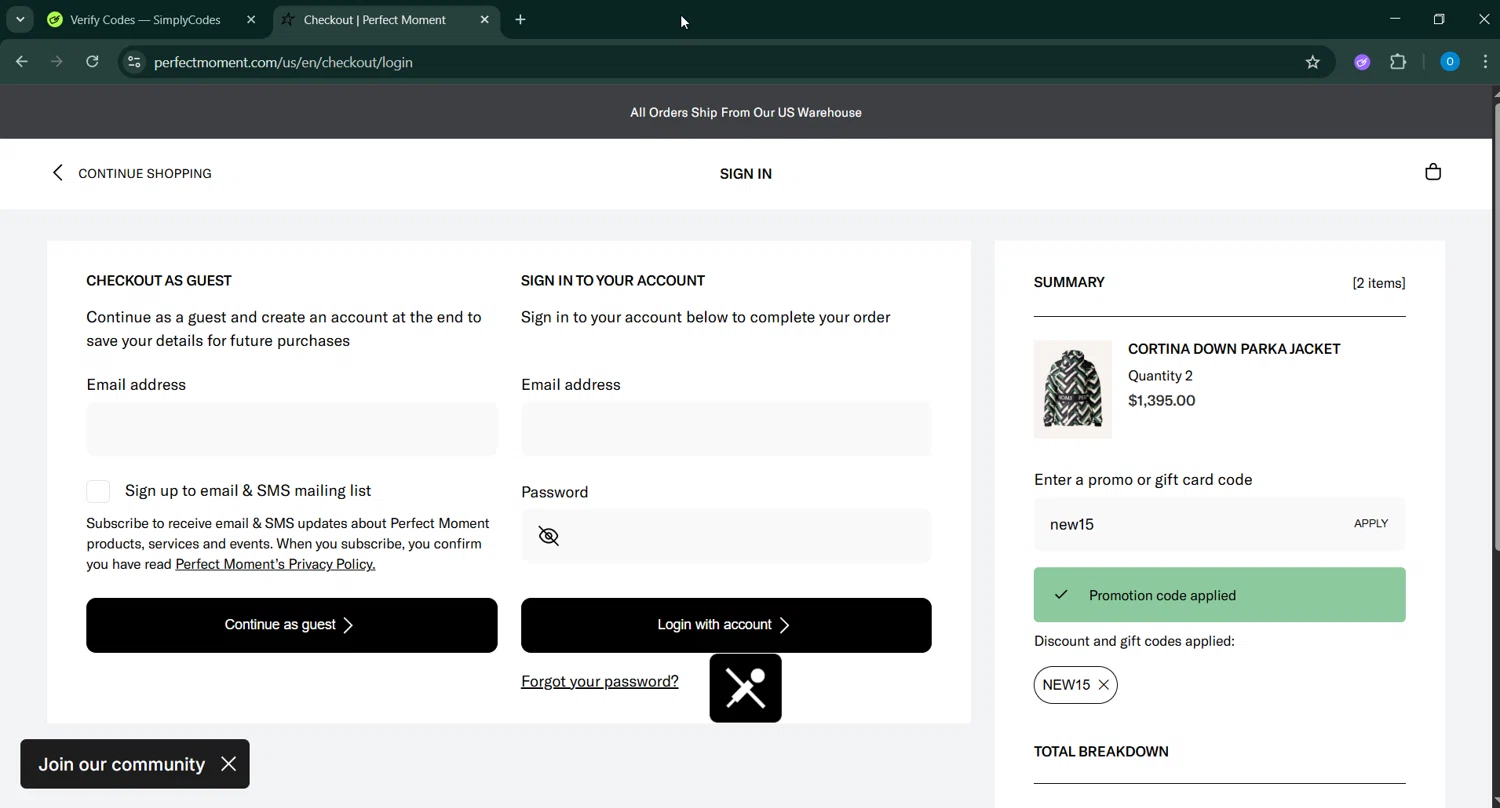Click the Promotion code applied message
Image resolution: width=1500 pixels, height=808 pixels.
1220,595
